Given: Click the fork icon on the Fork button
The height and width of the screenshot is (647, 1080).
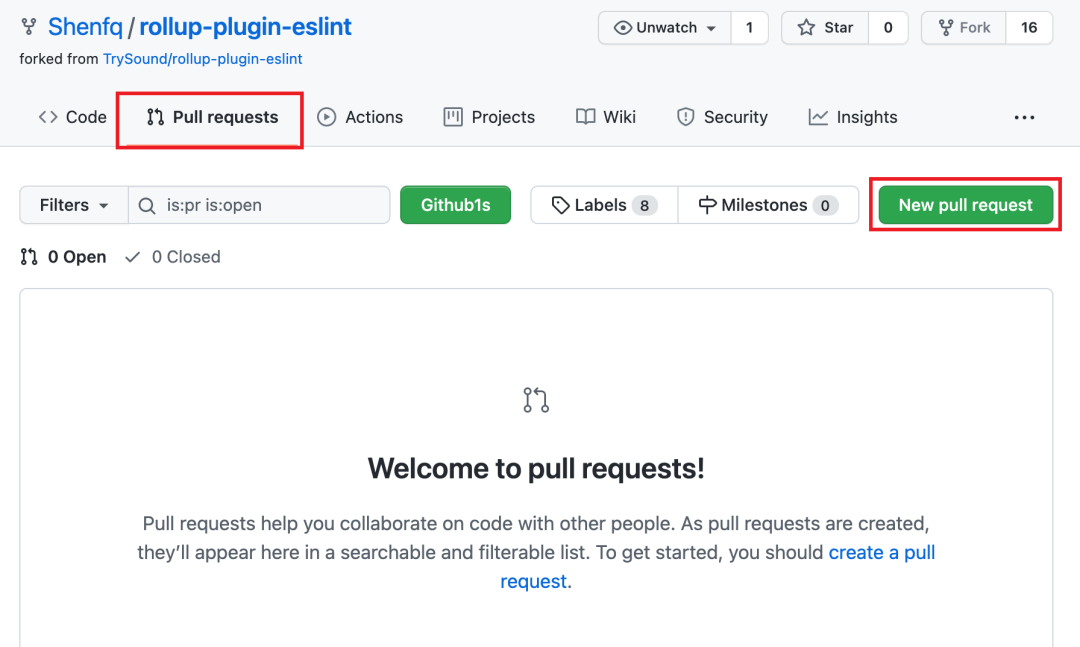Looking at the screenshot, I should pyautogui.click(x=946, y=28).
